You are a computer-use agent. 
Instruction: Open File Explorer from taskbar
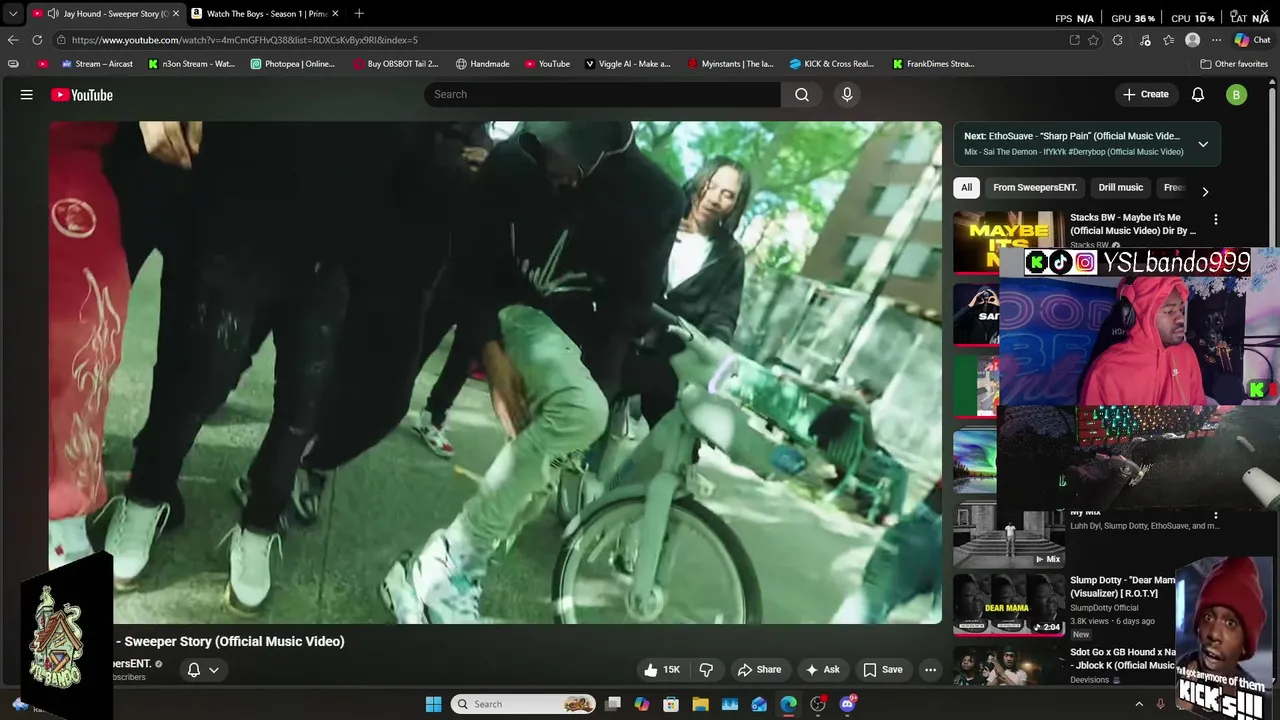[x=701, y=704]
